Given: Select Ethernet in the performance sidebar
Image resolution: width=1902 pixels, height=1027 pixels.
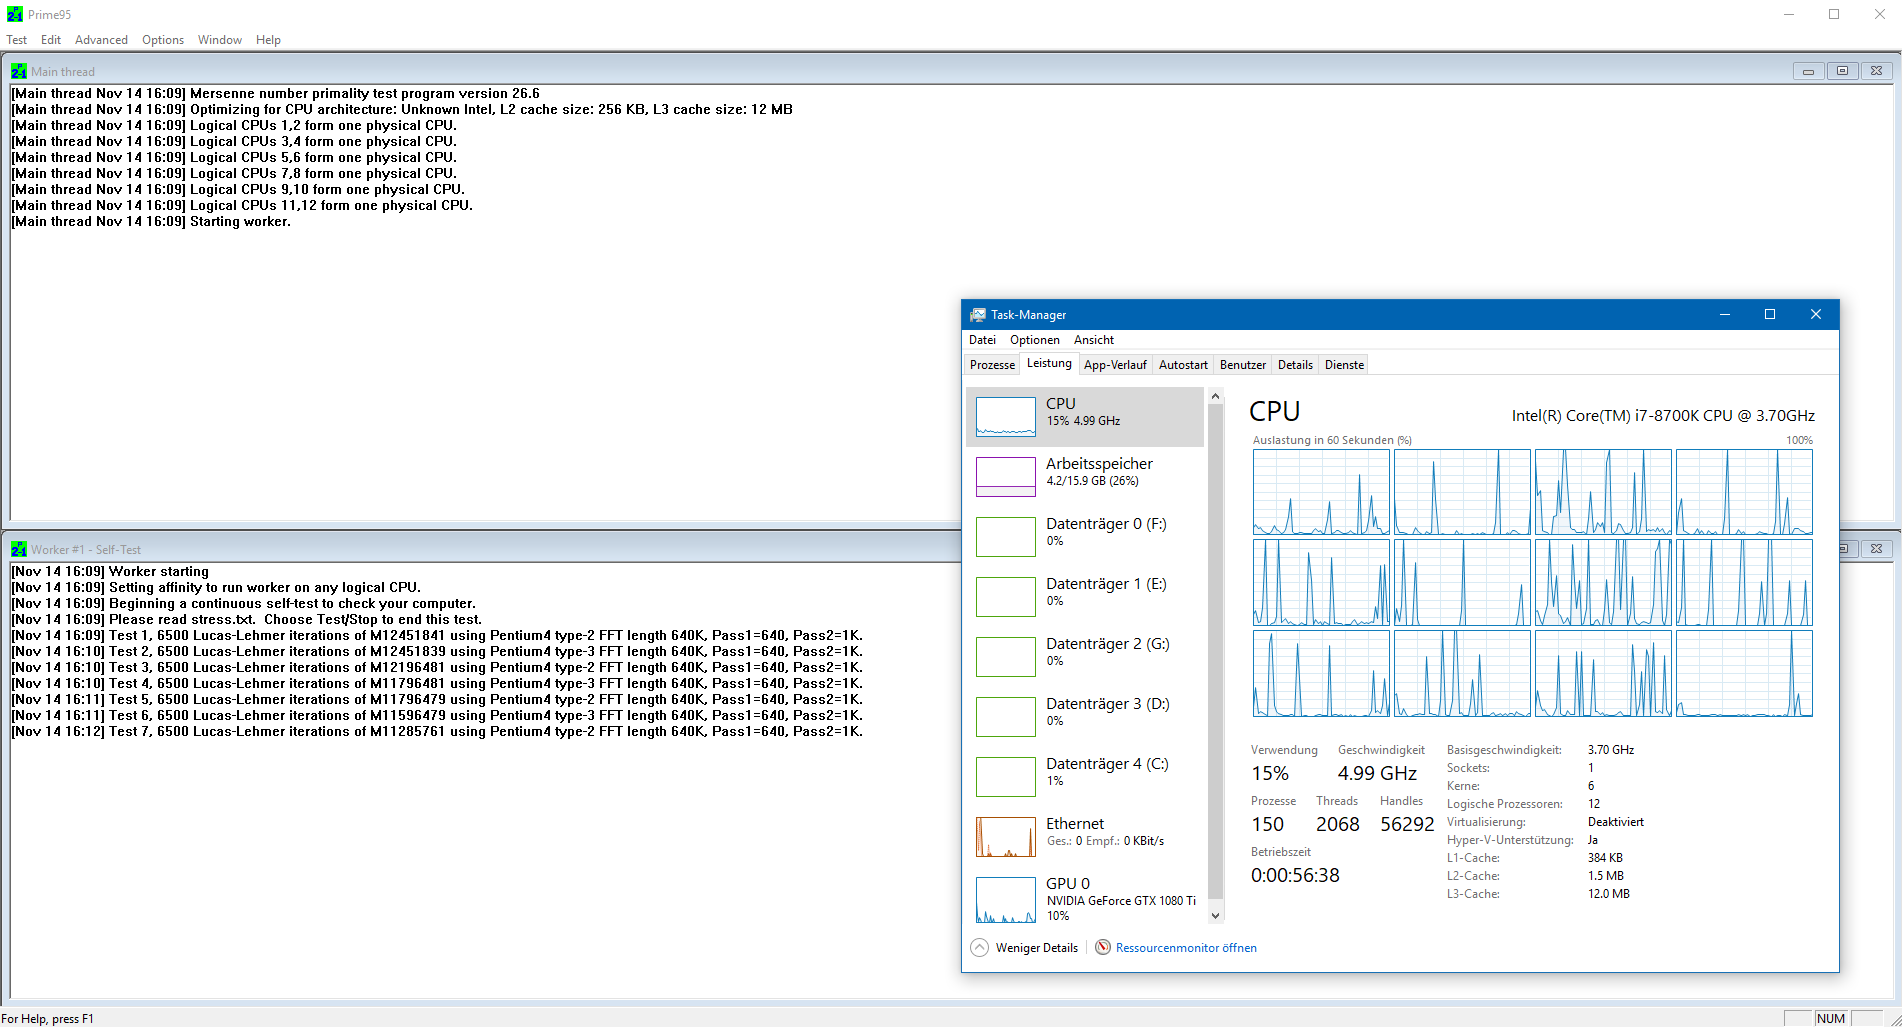Looking at the screenshot, I should pos(1085,836).
